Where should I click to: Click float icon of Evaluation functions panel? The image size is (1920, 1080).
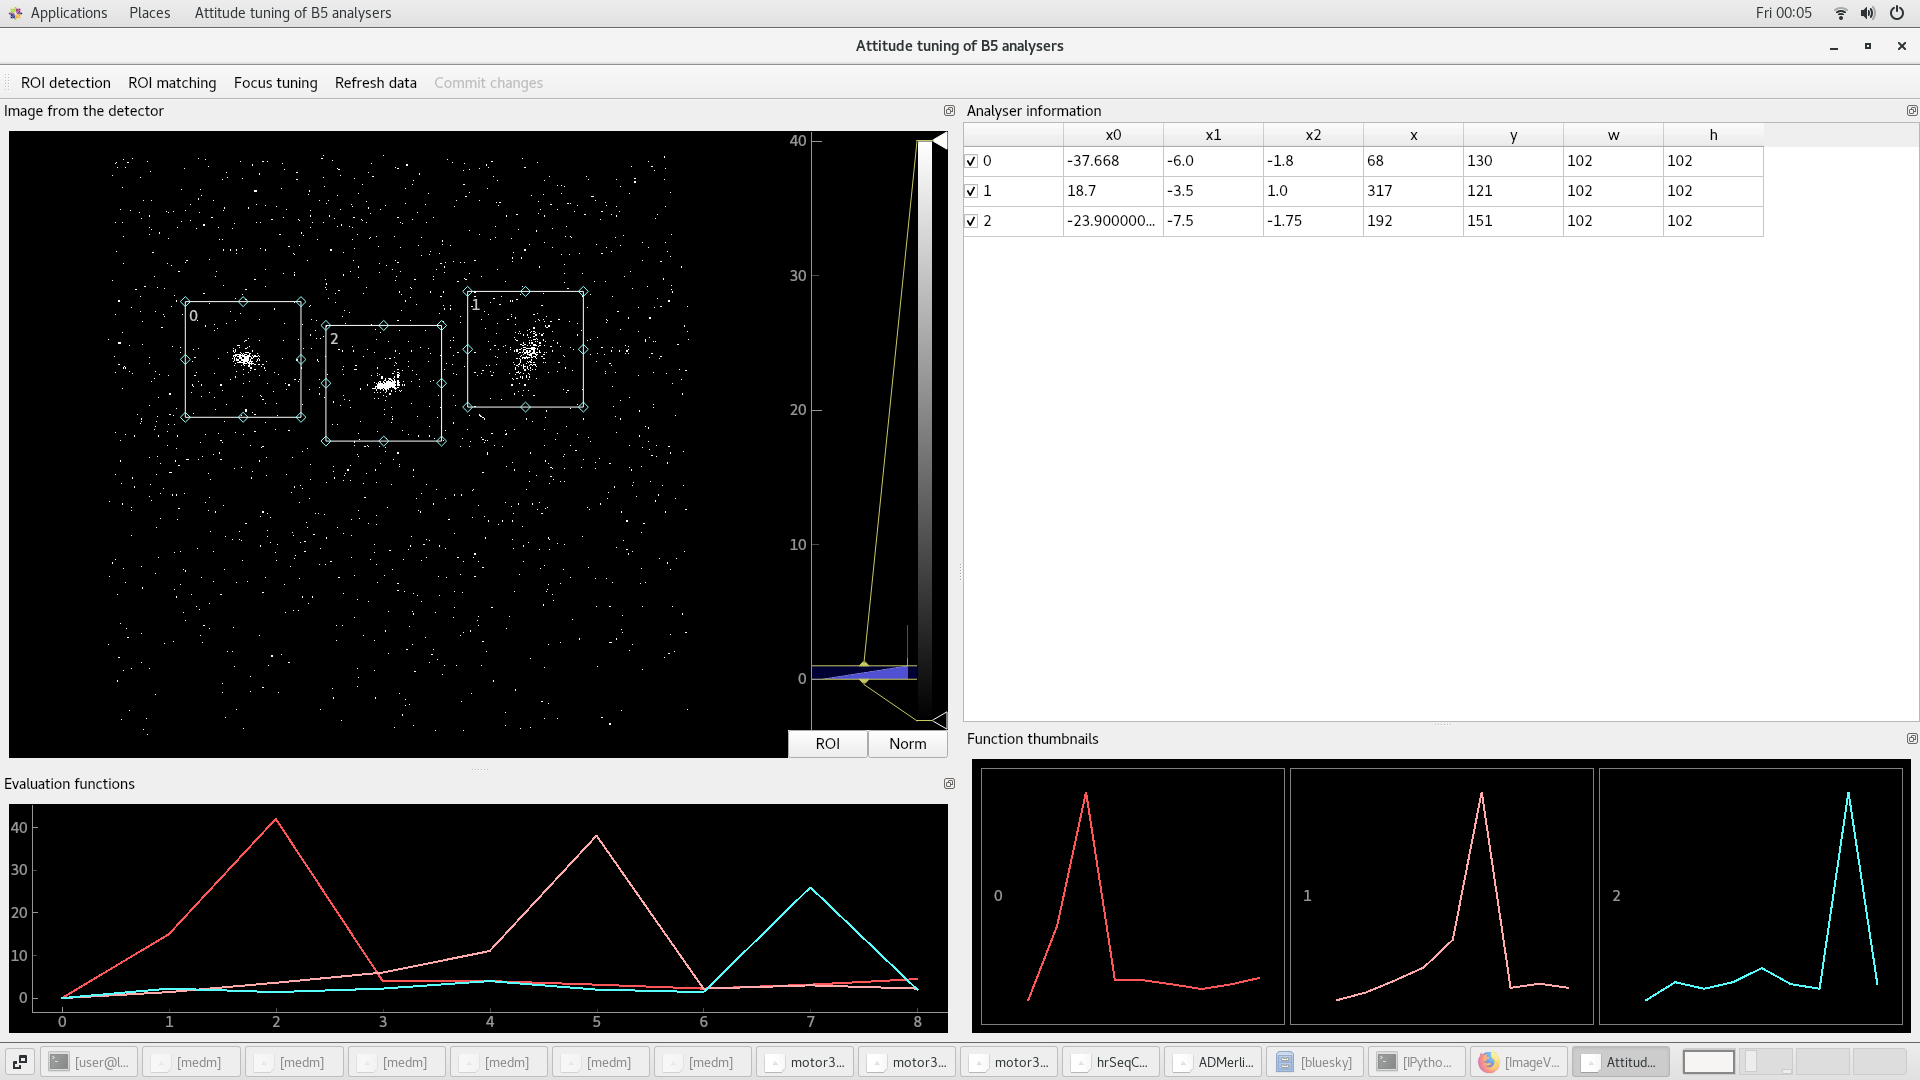(x=949, y=784)
